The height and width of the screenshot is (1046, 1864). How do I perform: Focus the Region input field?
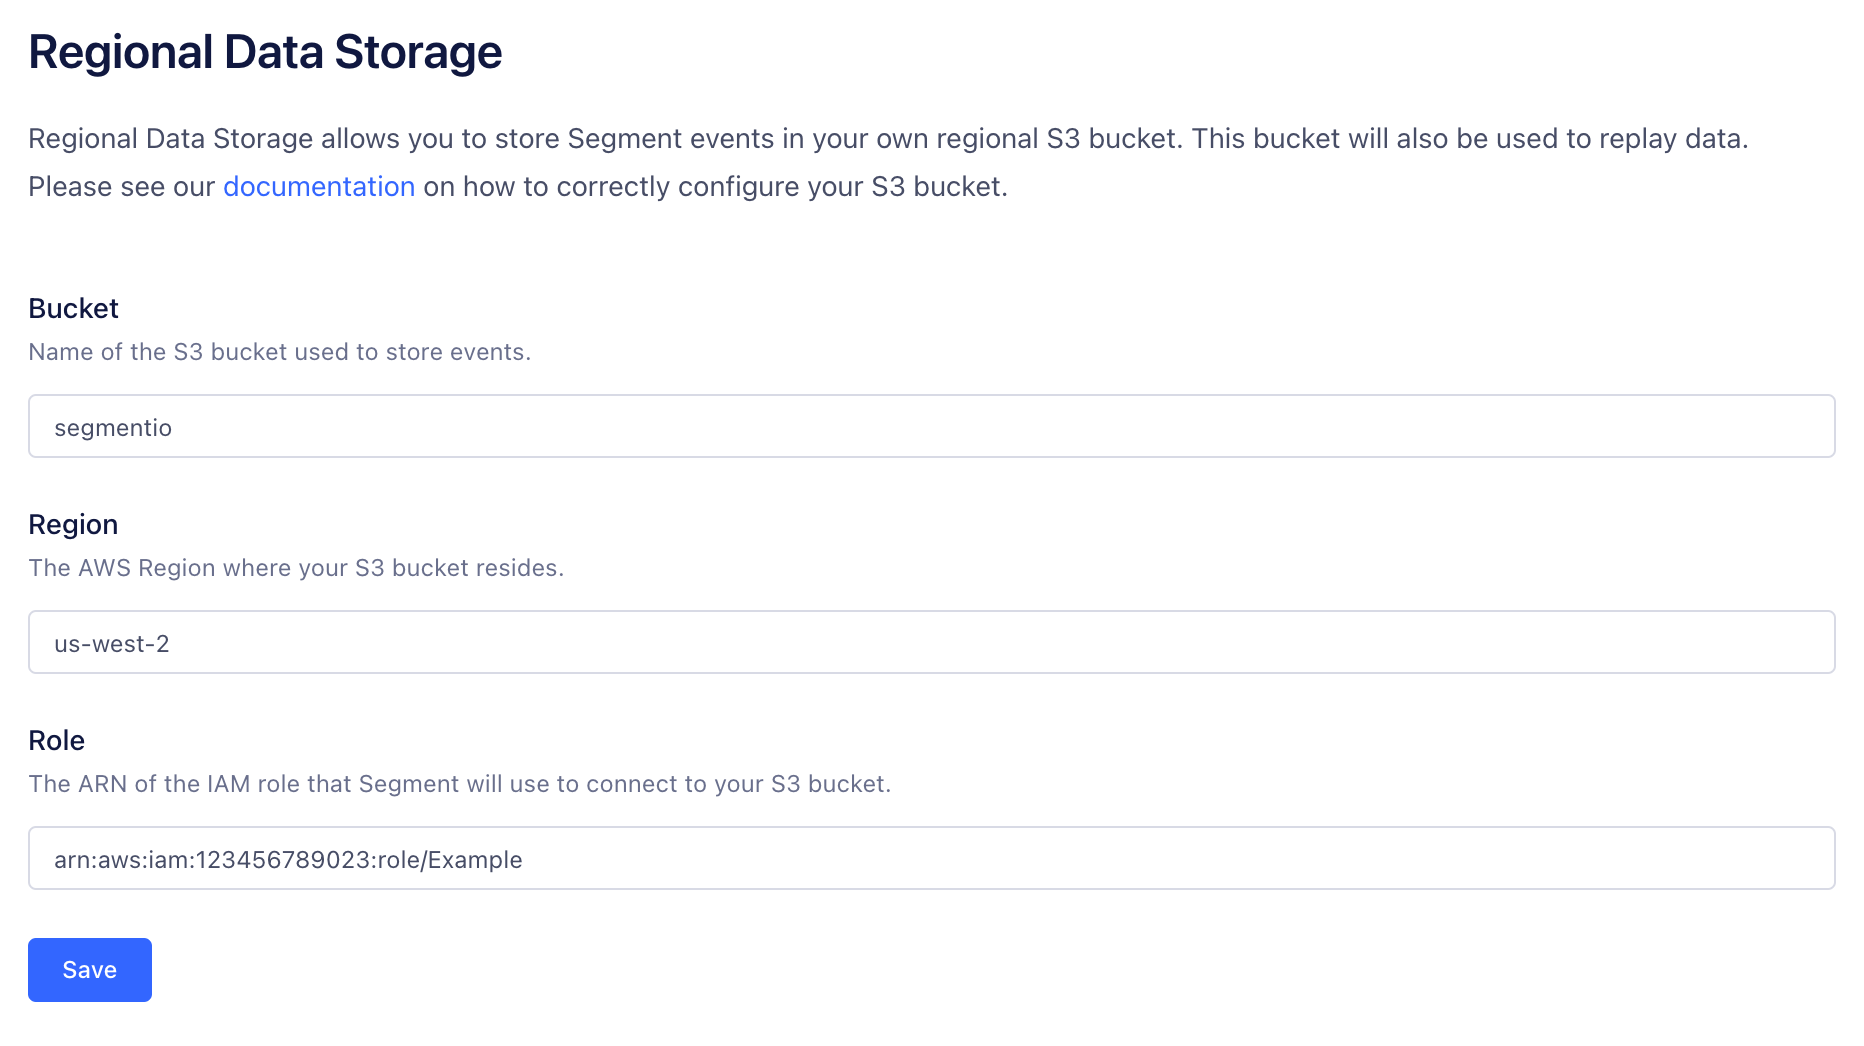tap(931, 643)
